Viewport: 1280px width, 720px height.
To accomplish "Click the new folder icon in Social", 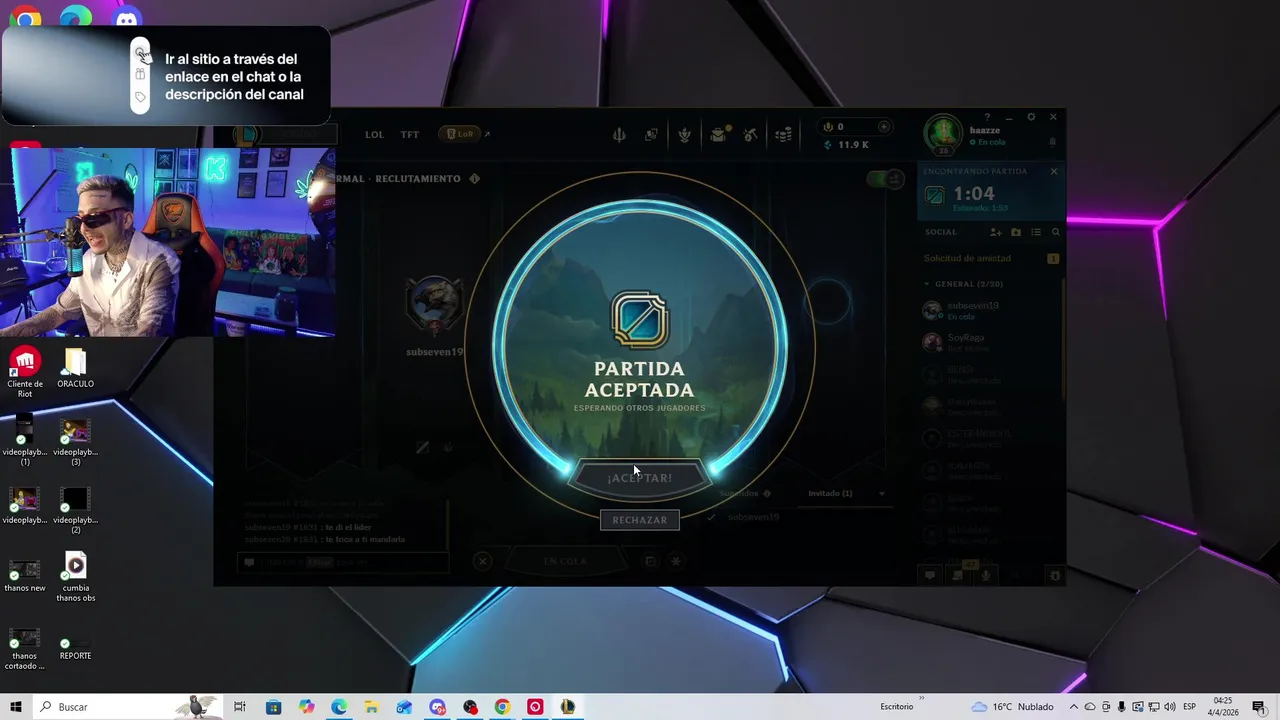I will click(1016, 232).
